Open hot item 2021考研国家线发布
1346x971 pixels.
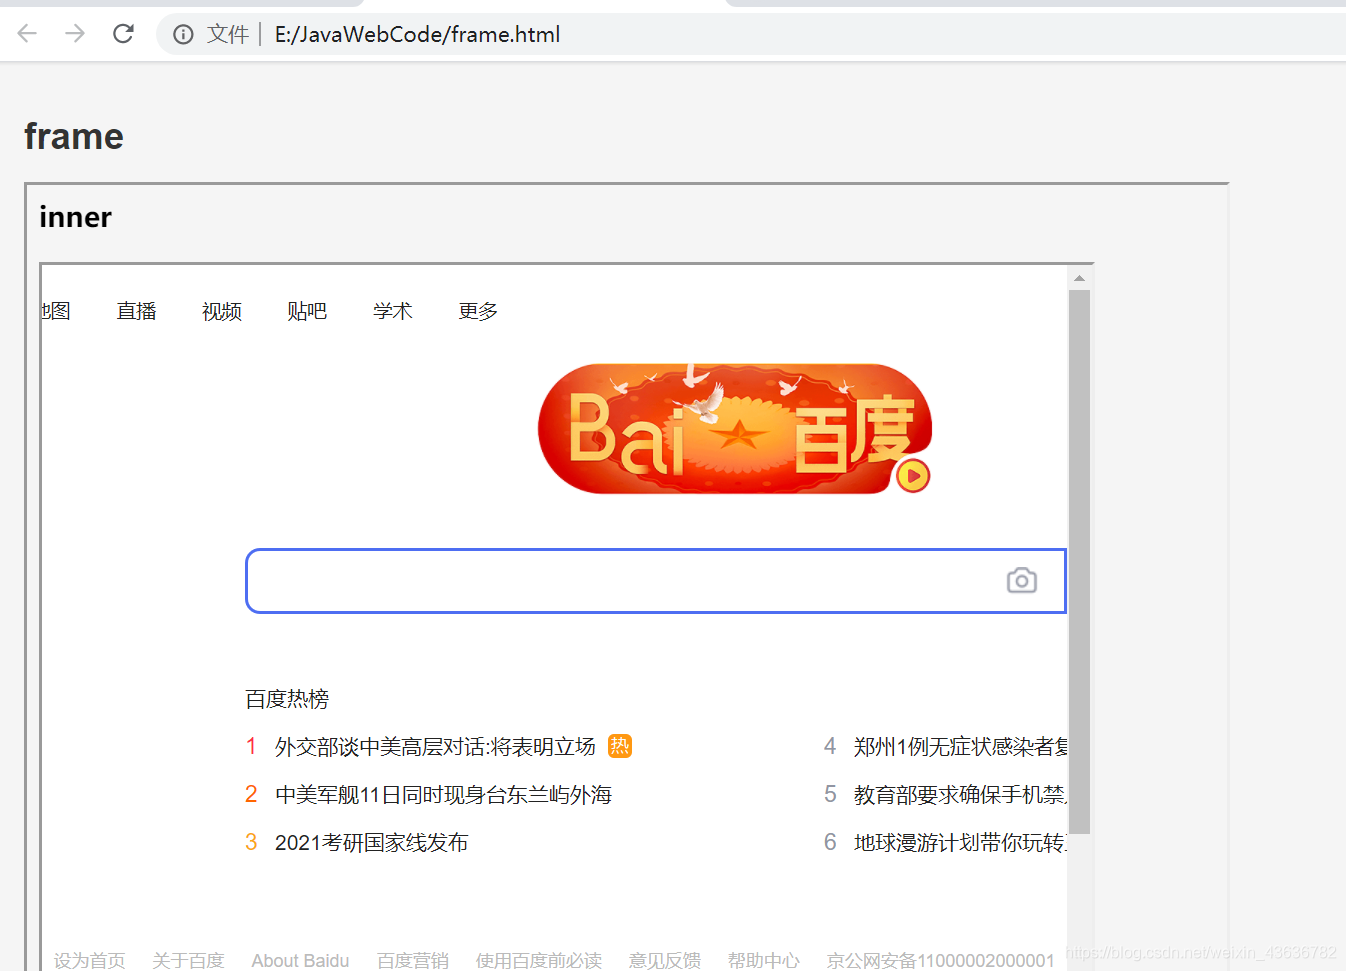pos(371,843)
